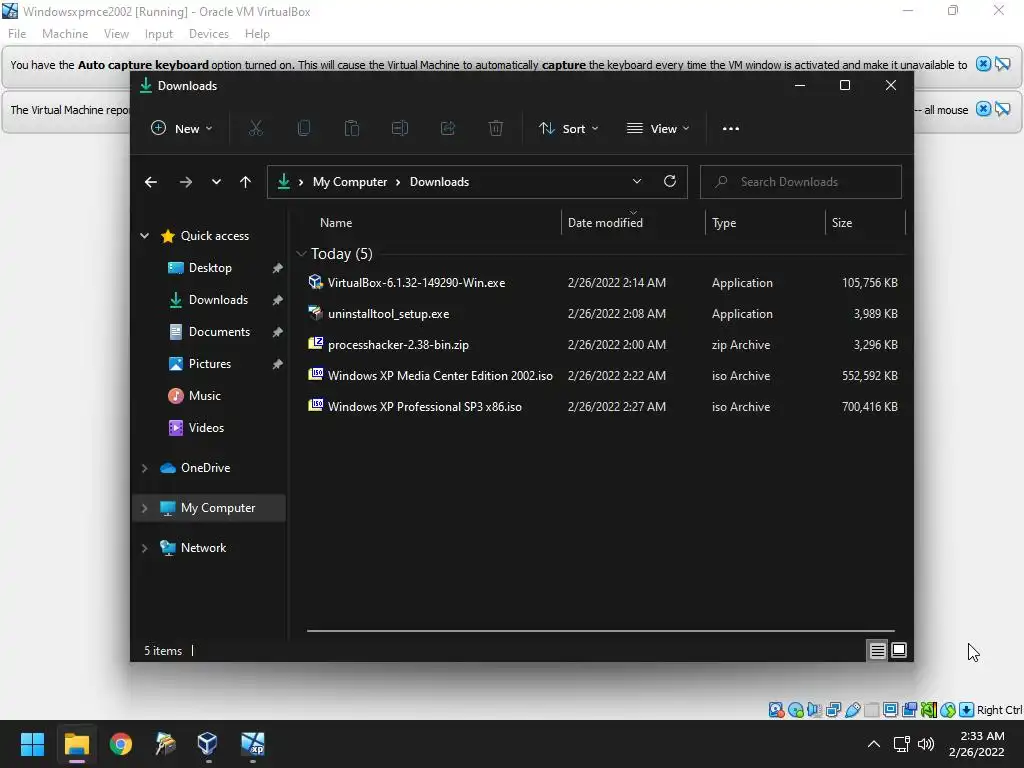Sort by the Size column header
The image size is (1024, 768).
[x=865, y=223]
